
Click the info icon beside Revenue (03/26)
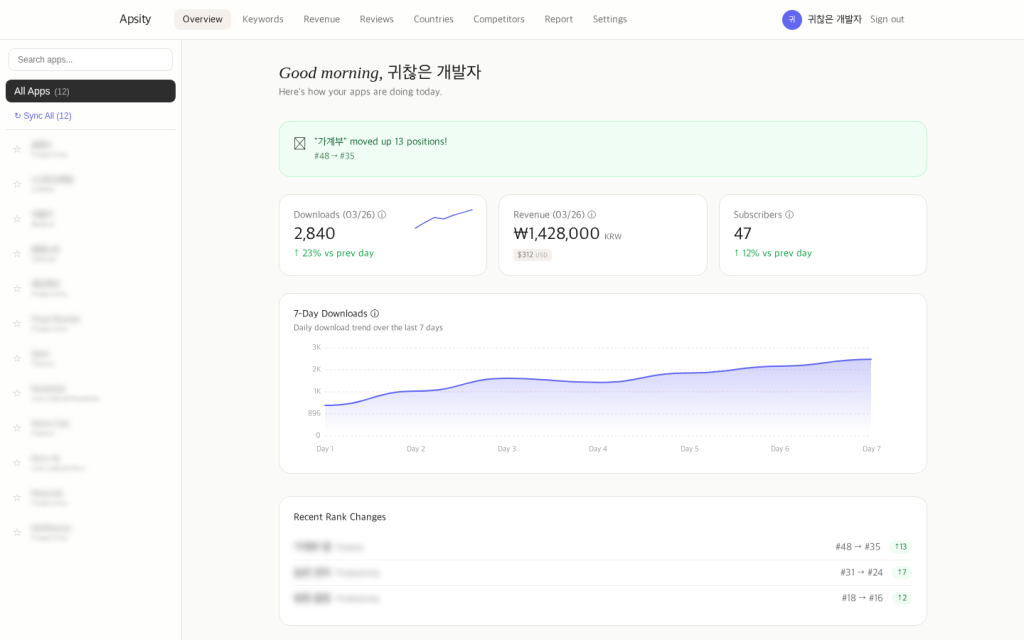[592, 215]
